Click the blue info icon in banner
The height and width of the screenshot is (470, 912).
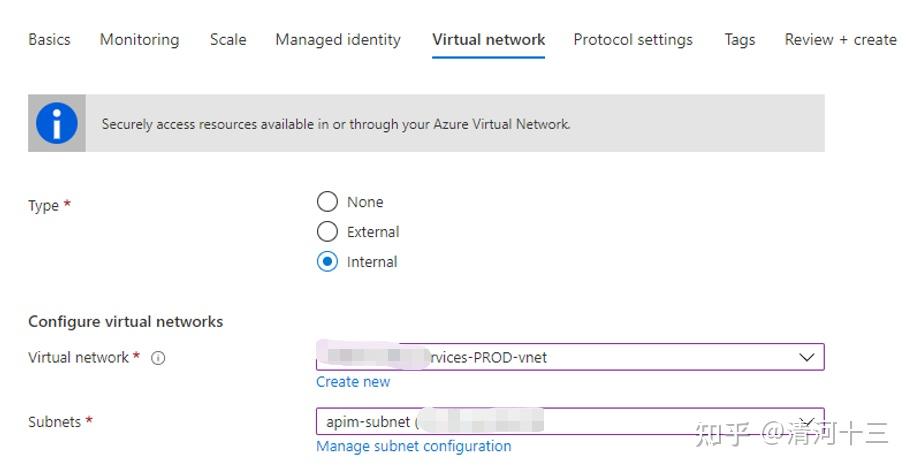[x=57, y=124]
